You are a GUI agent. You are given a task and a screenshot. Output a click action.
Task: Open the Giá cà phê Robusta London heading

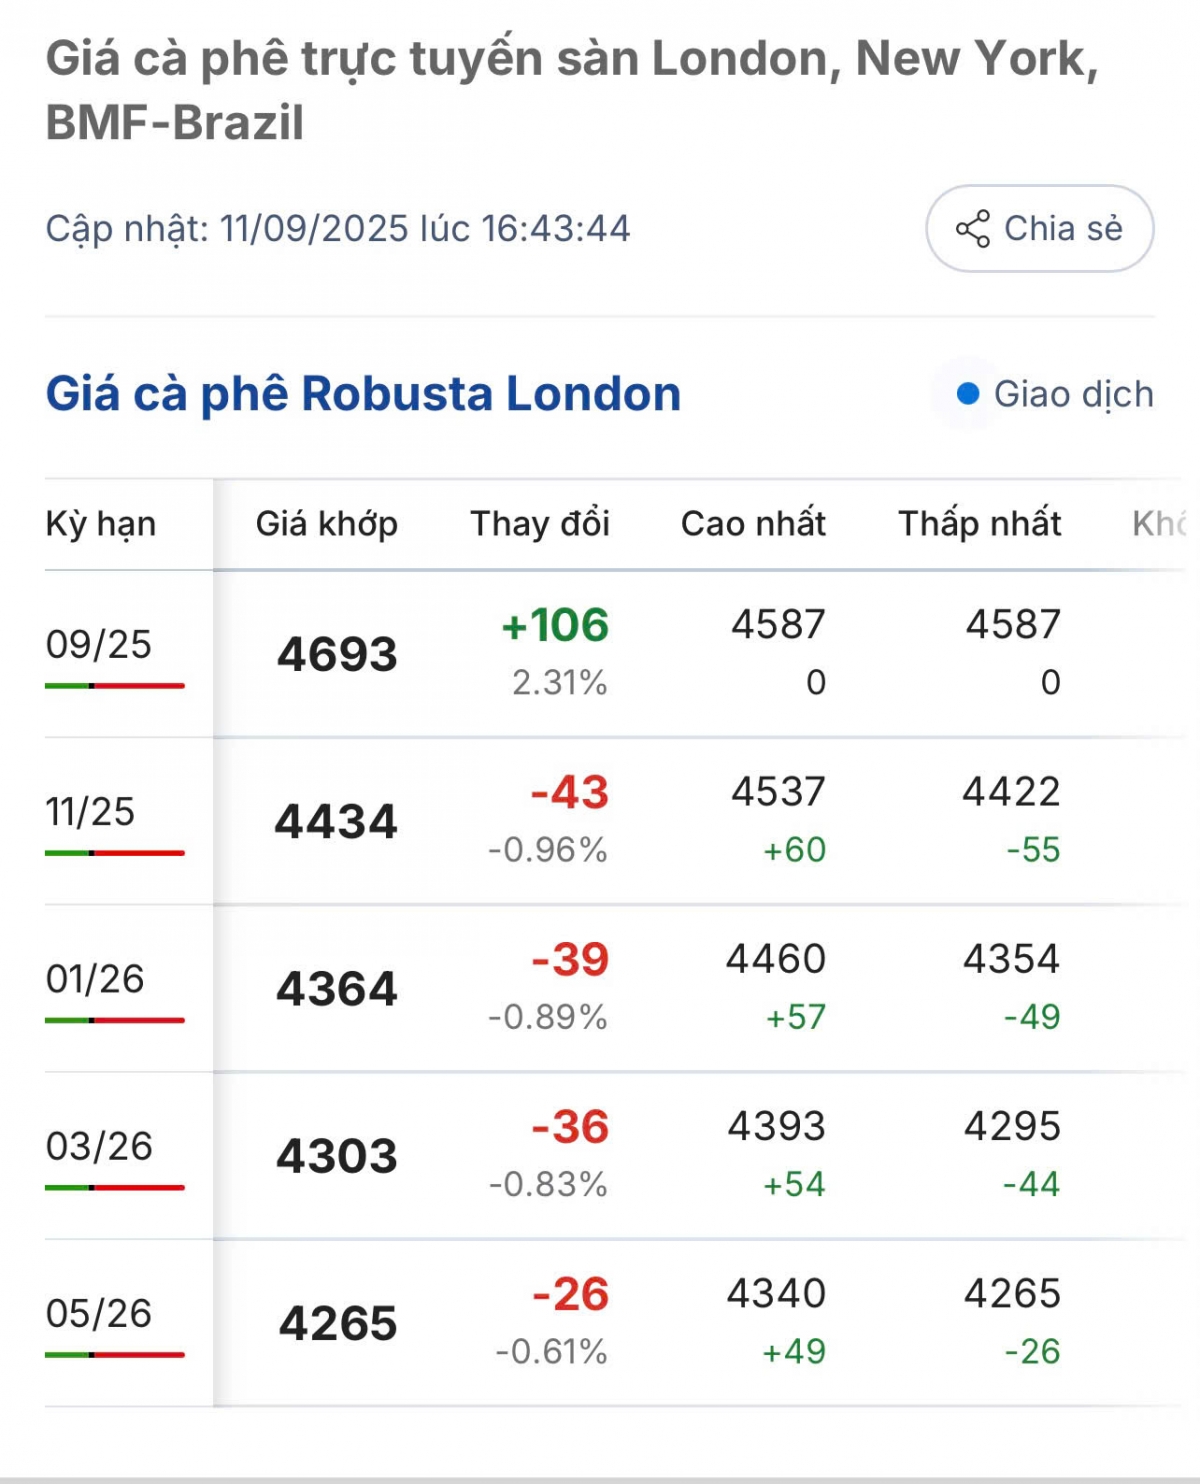click(363, 394)
